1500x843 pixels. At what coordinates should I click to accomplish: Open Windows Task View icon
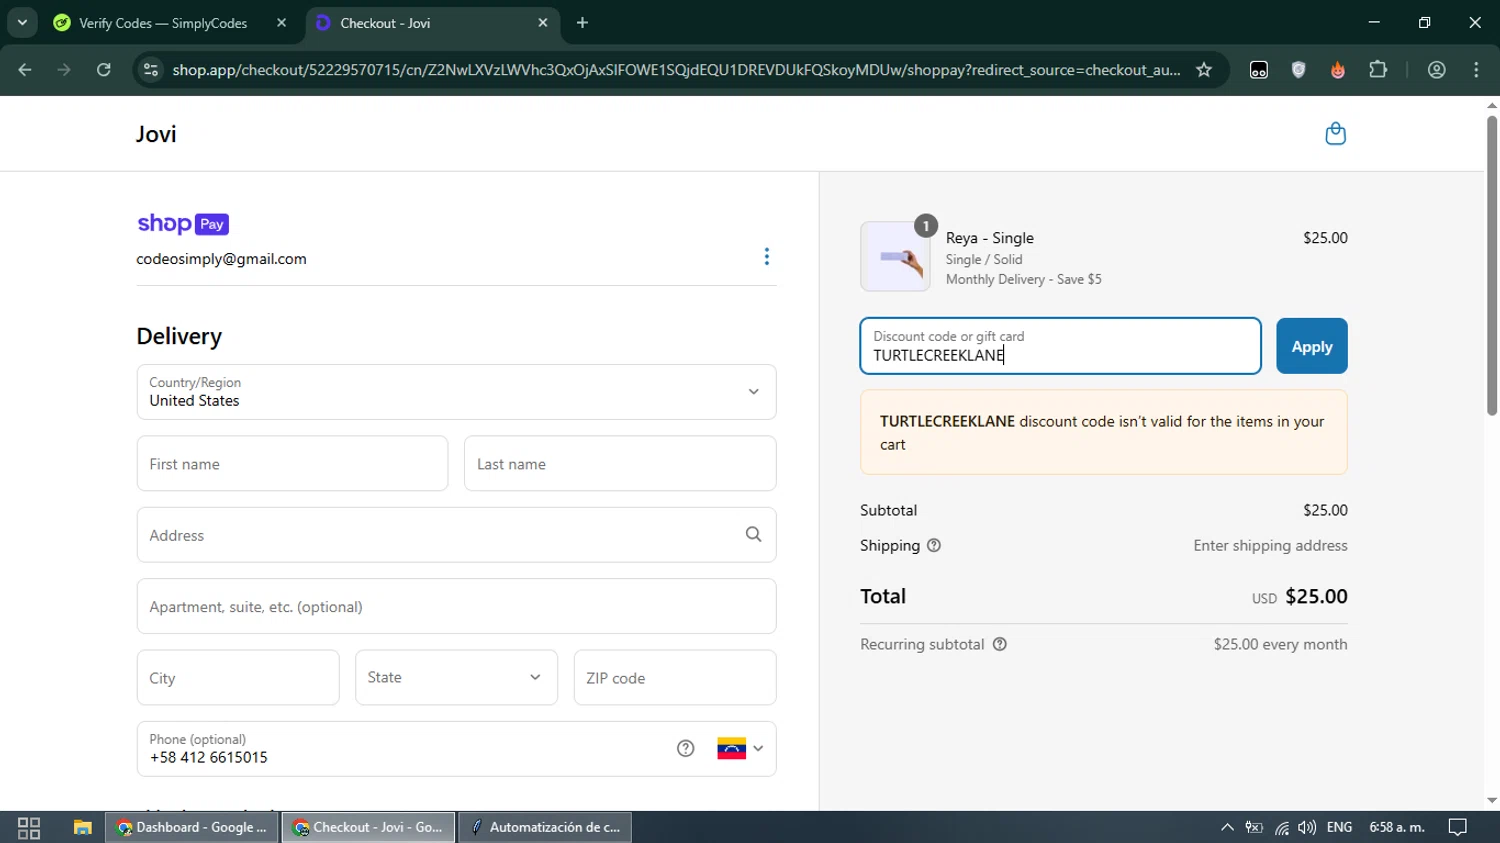(29, 827)
